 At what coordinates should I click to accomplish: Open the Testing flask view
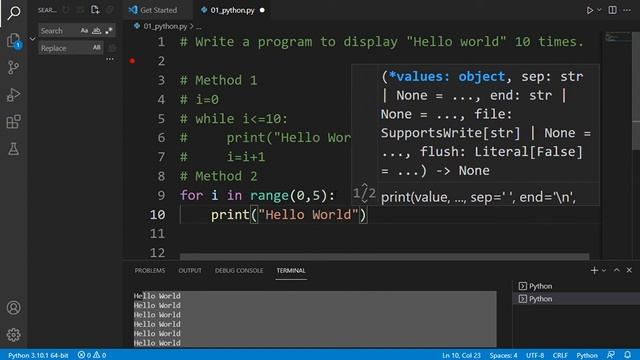click(x=13, y=149)
